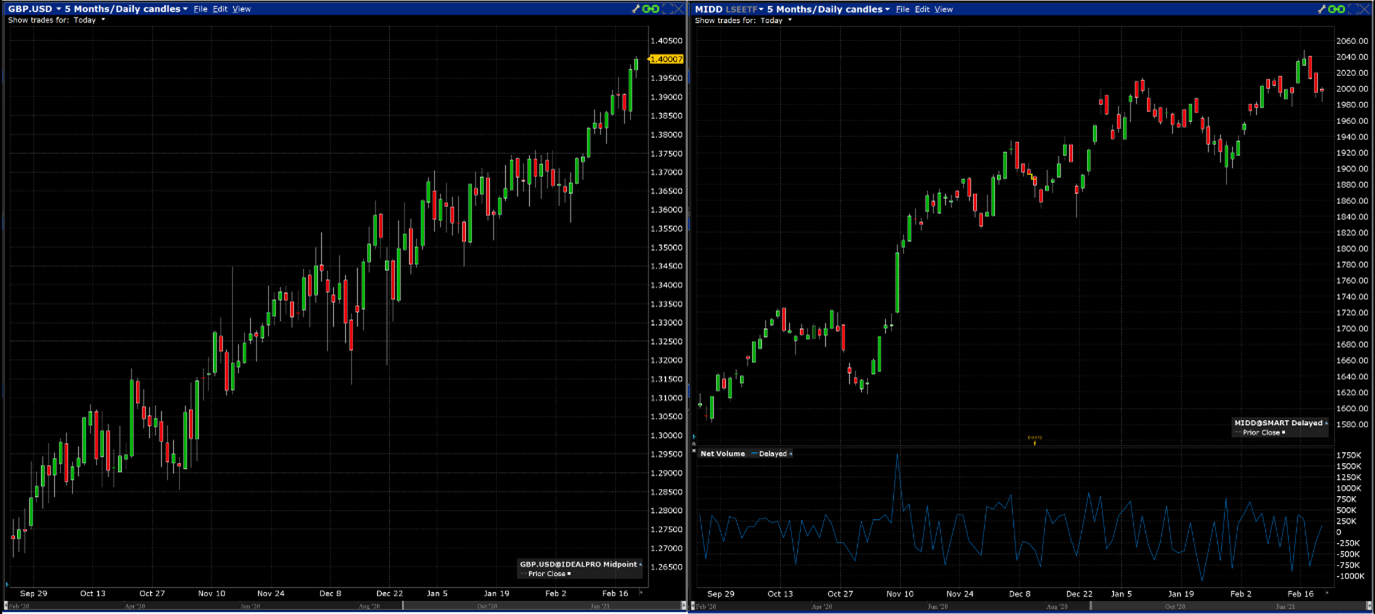Viewport: 1375px width, 614px height.
Task: Click the yellow 1.40007 current price label
Action: click(665, 60)
